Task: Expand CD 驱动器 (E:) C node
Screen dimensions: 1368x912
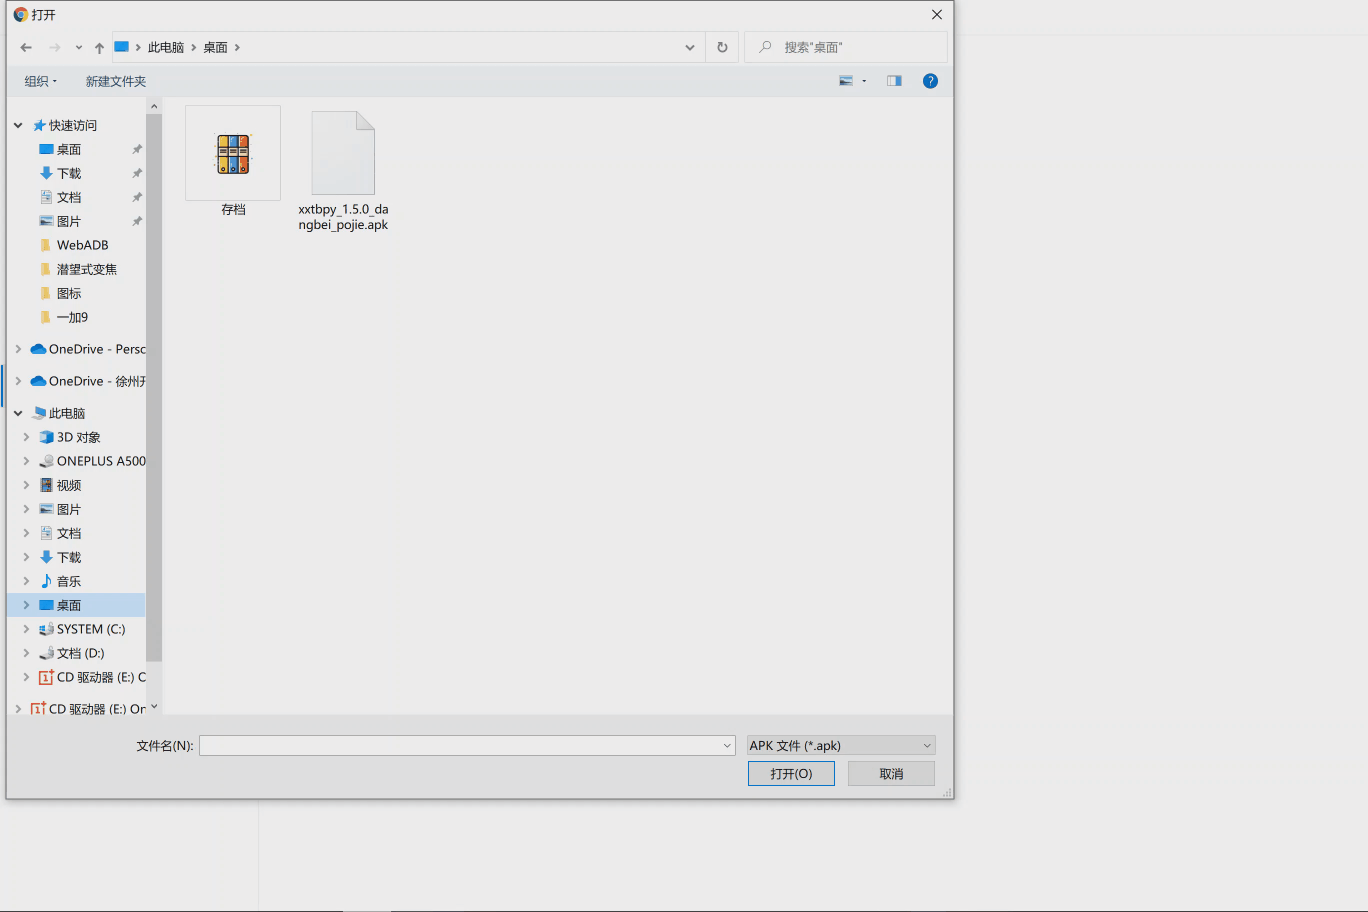Action: pos(26,677)
